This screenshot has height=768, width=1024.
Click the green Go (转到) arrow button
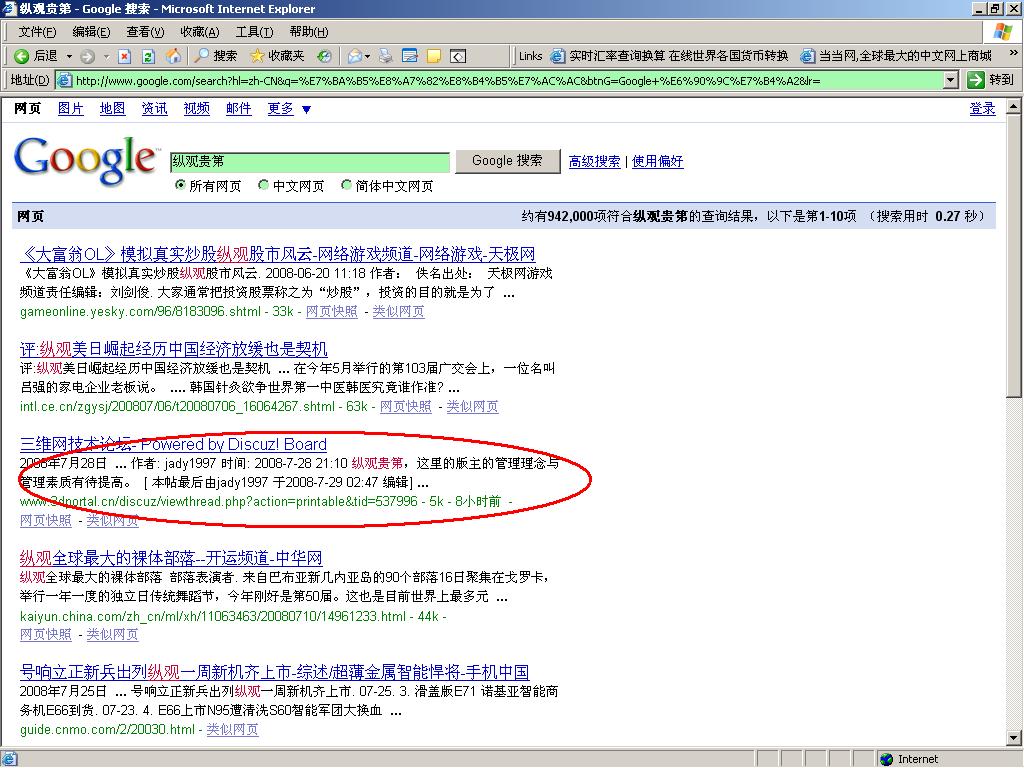coord(976,80)
